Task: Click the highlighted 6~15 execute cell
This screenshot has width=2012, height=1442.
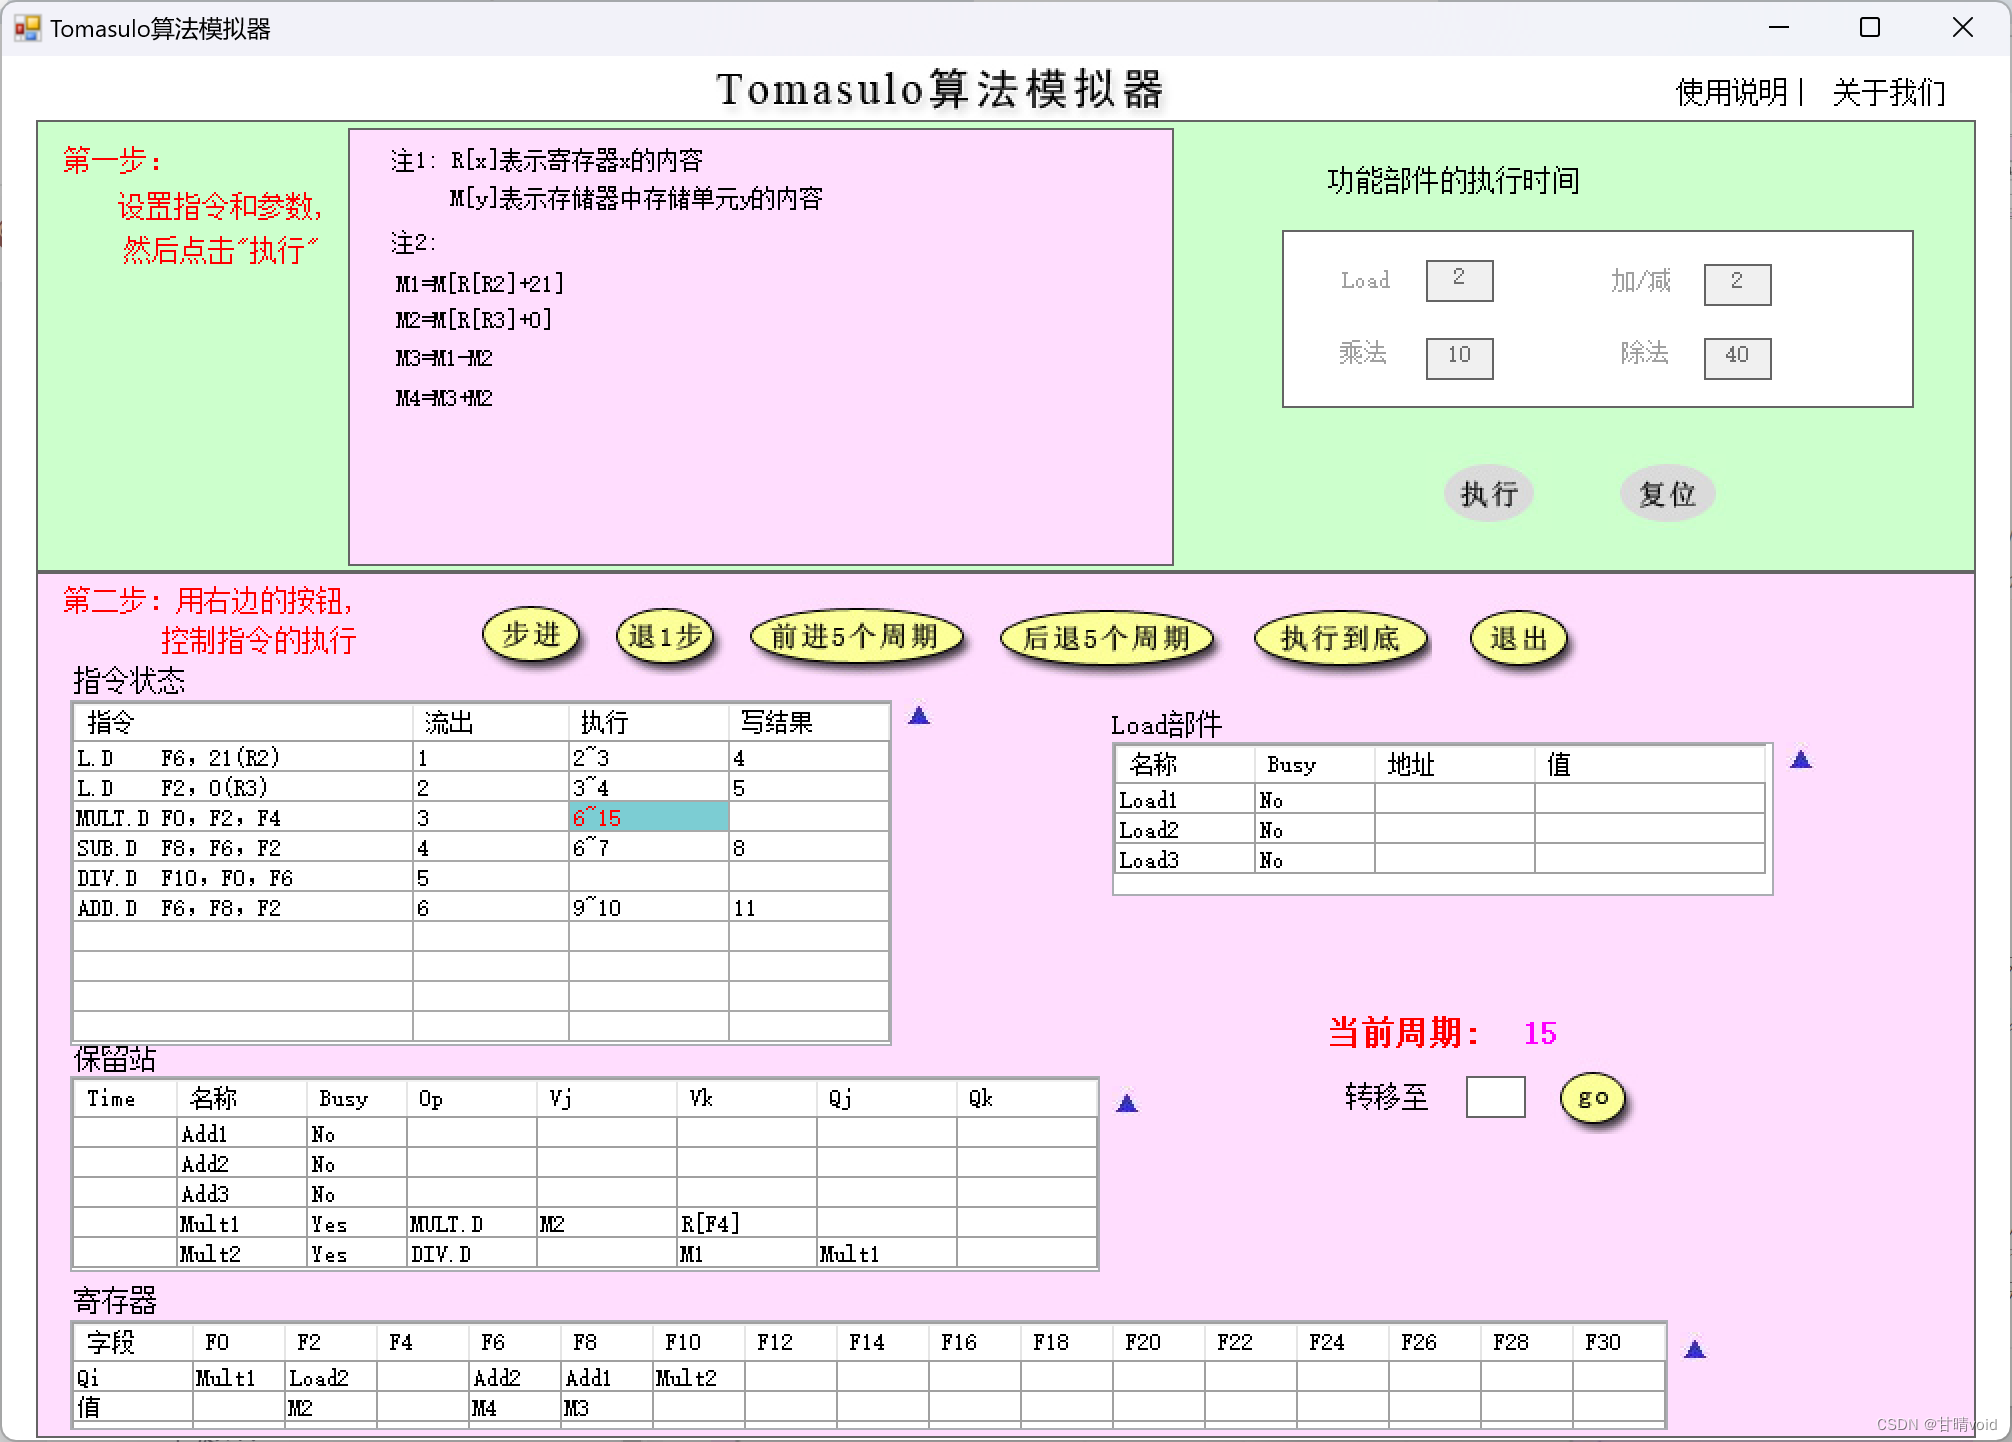Action: point(649,817)
